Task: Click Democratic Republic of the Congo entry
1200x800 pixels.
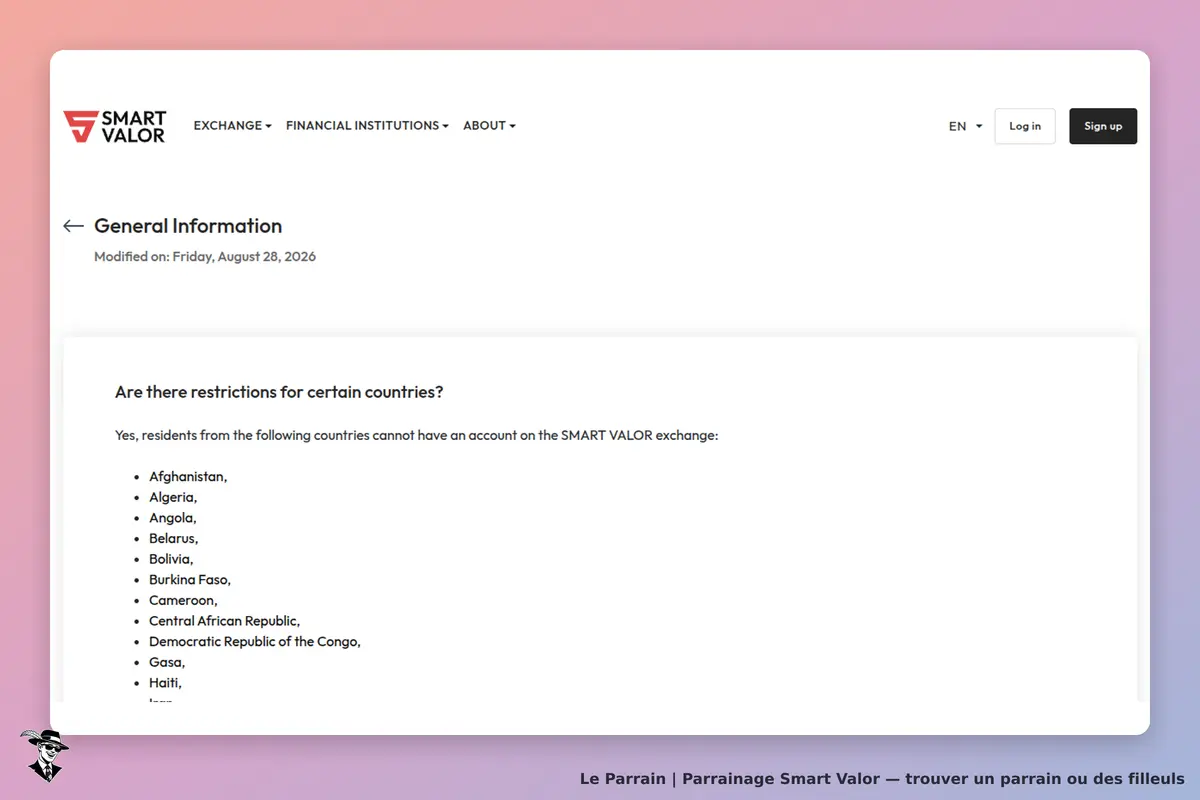Action: pos(255,642)
